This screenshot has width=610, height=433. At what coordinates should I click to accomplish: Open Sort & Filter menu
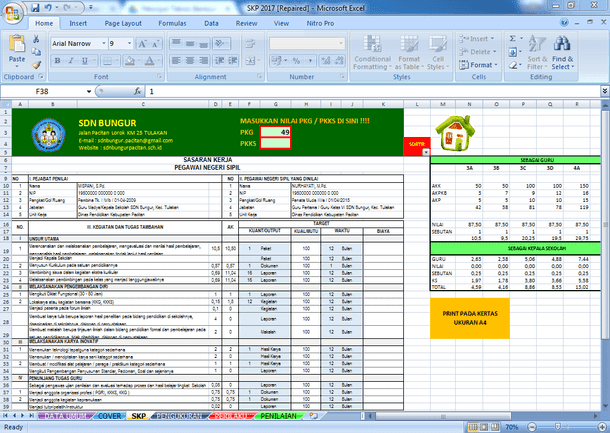pos(537,52)
